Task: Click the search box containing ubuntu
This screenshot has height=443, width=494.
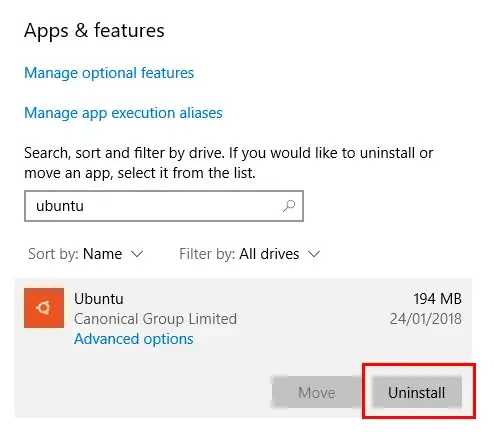Action: coord(164,206)
